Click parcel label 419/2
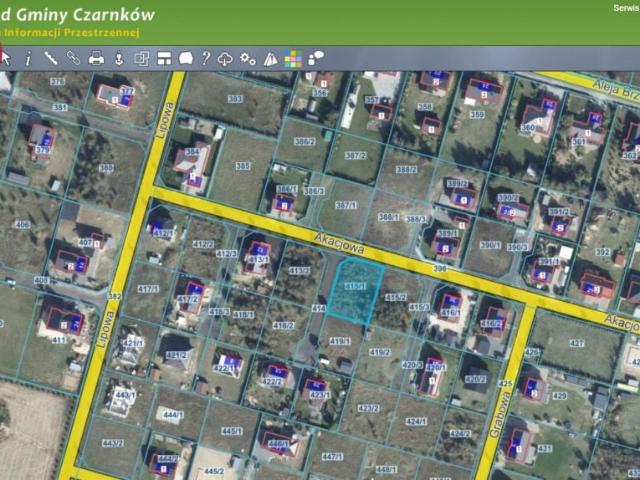 pos(380,352)
